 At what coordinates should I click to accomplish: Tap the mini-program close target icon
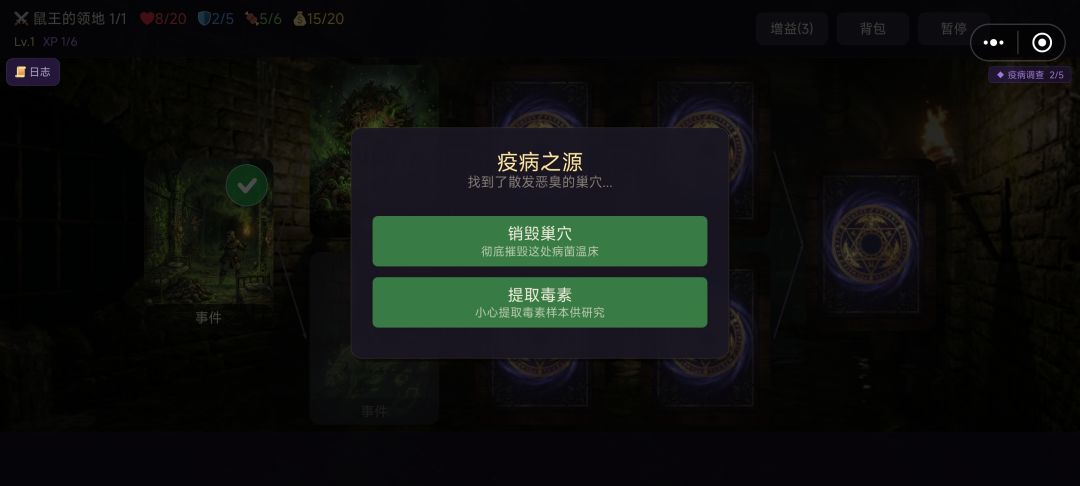pyautogui.click(x=1042, y=43)
